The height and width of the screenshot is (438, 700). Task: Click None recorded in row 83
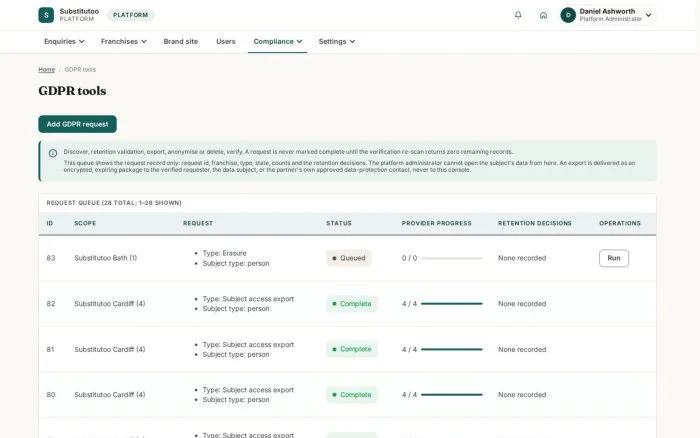click(522, 258)
